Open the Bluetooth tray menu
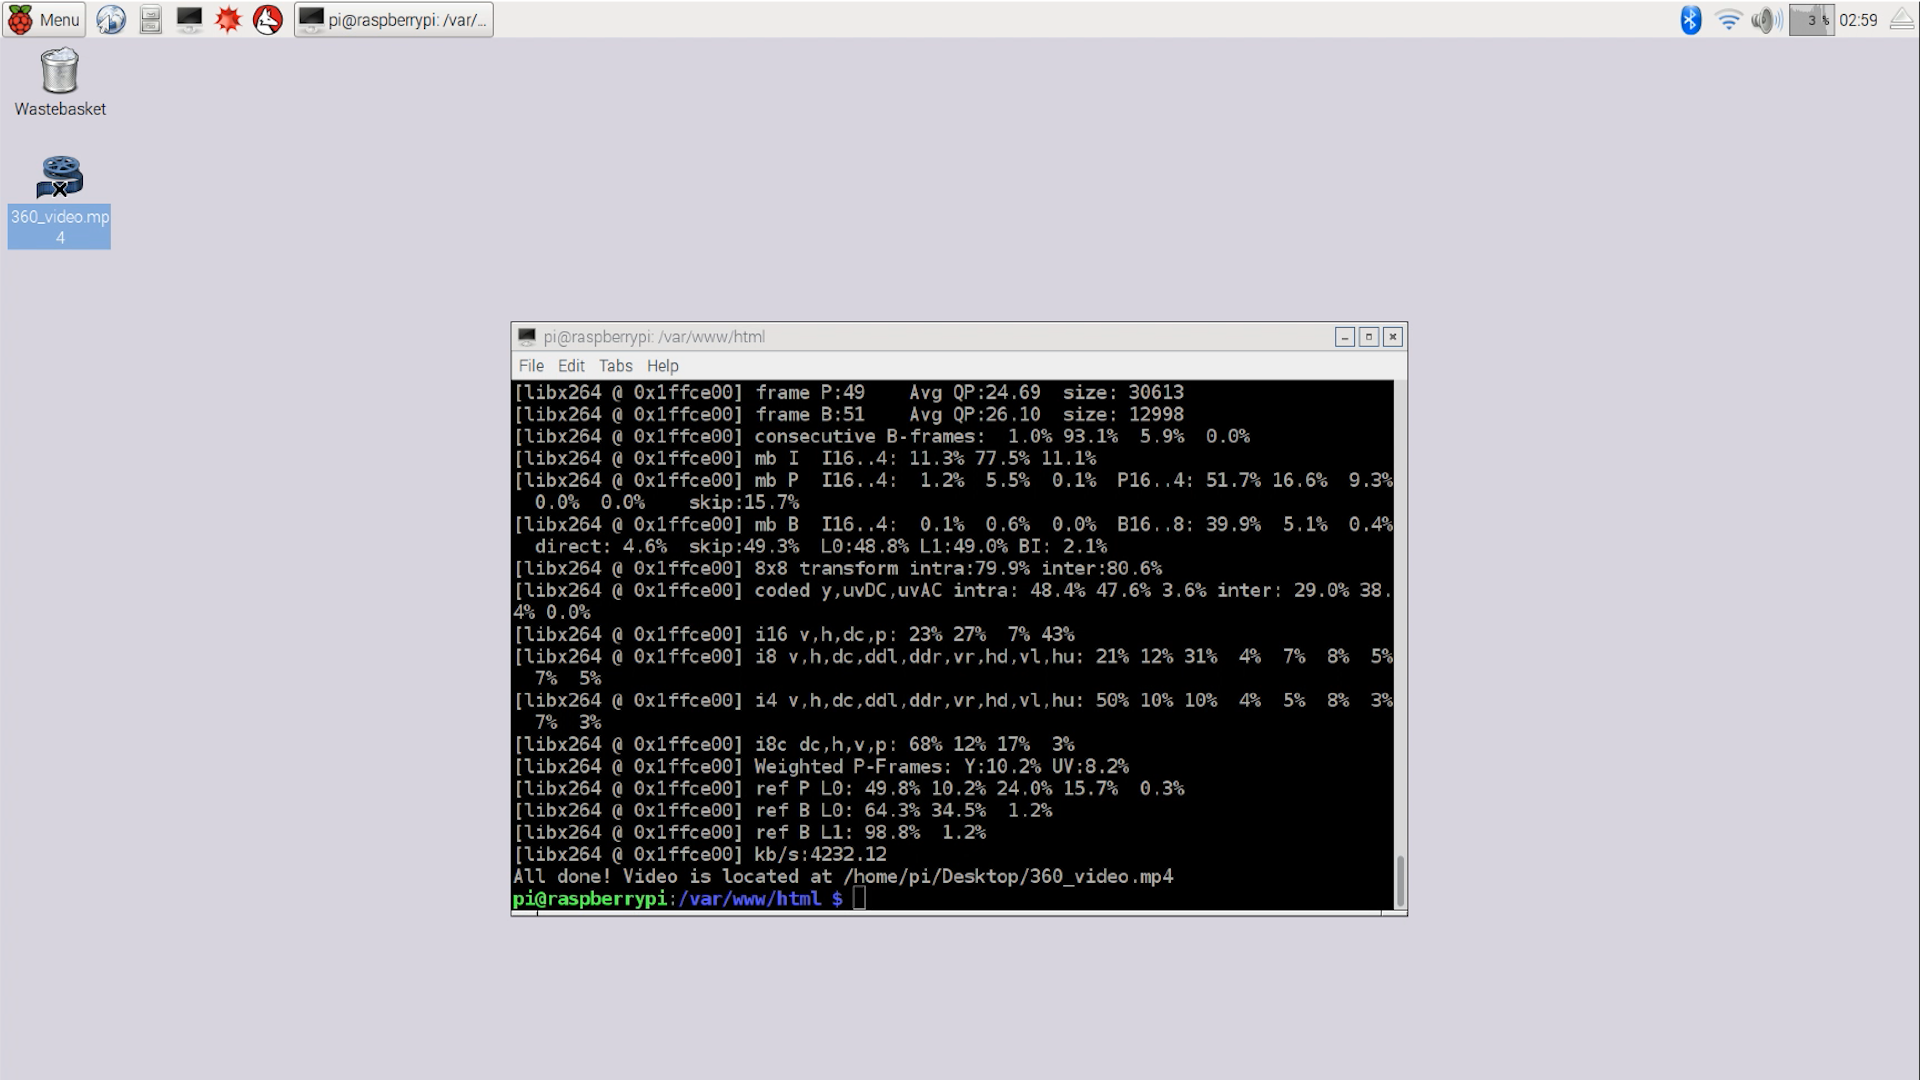 pos(1690,19)
